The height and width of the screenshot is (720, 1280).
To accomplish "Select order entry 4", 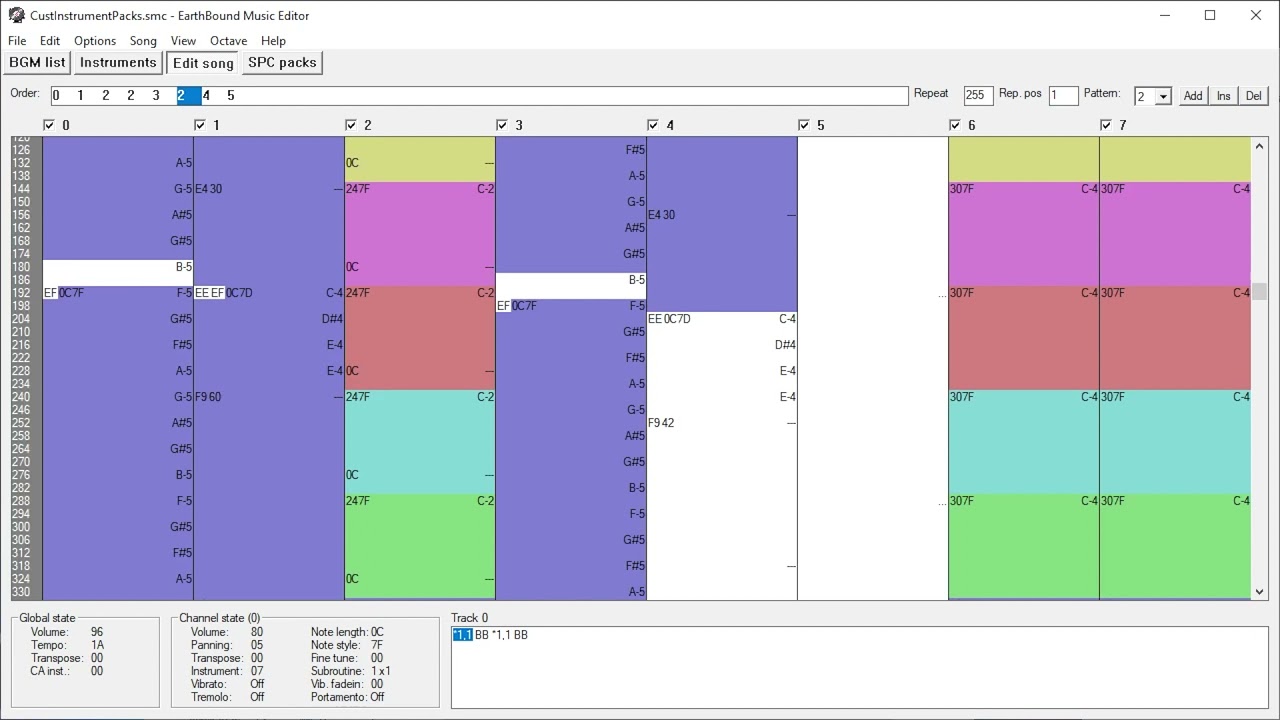I will [x=206, y=96].
